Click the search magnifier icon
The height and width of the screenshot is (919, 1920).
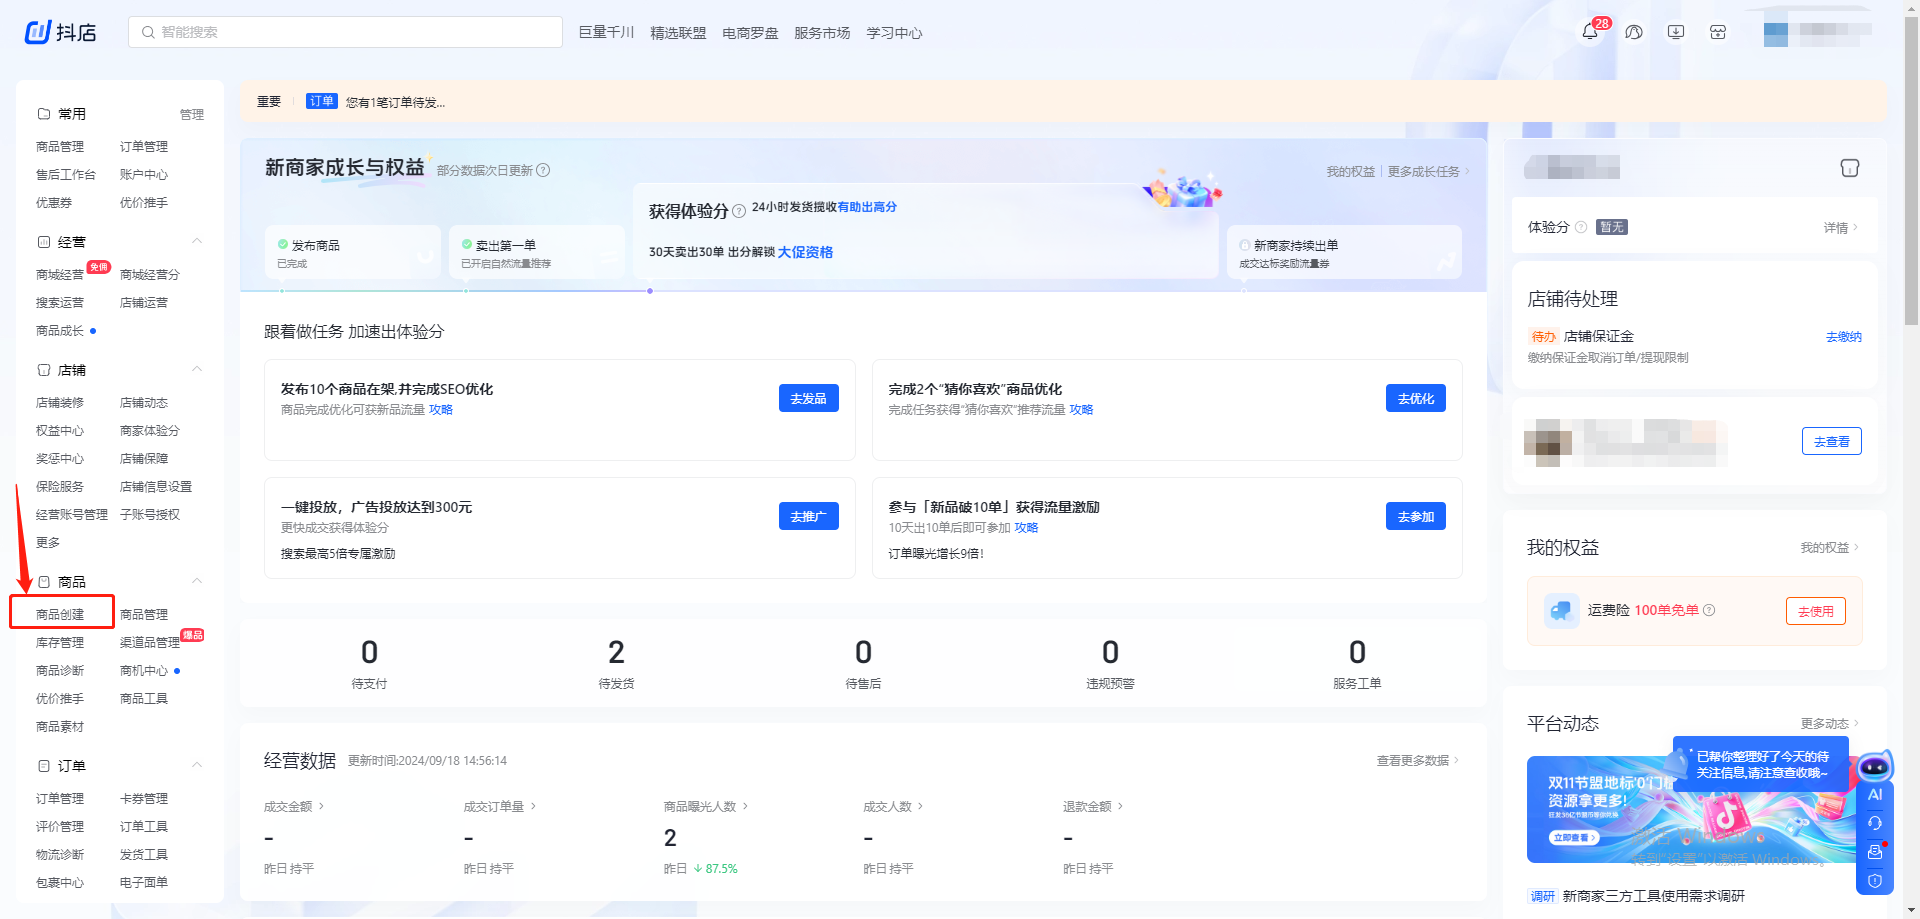(x=148, y=32)
